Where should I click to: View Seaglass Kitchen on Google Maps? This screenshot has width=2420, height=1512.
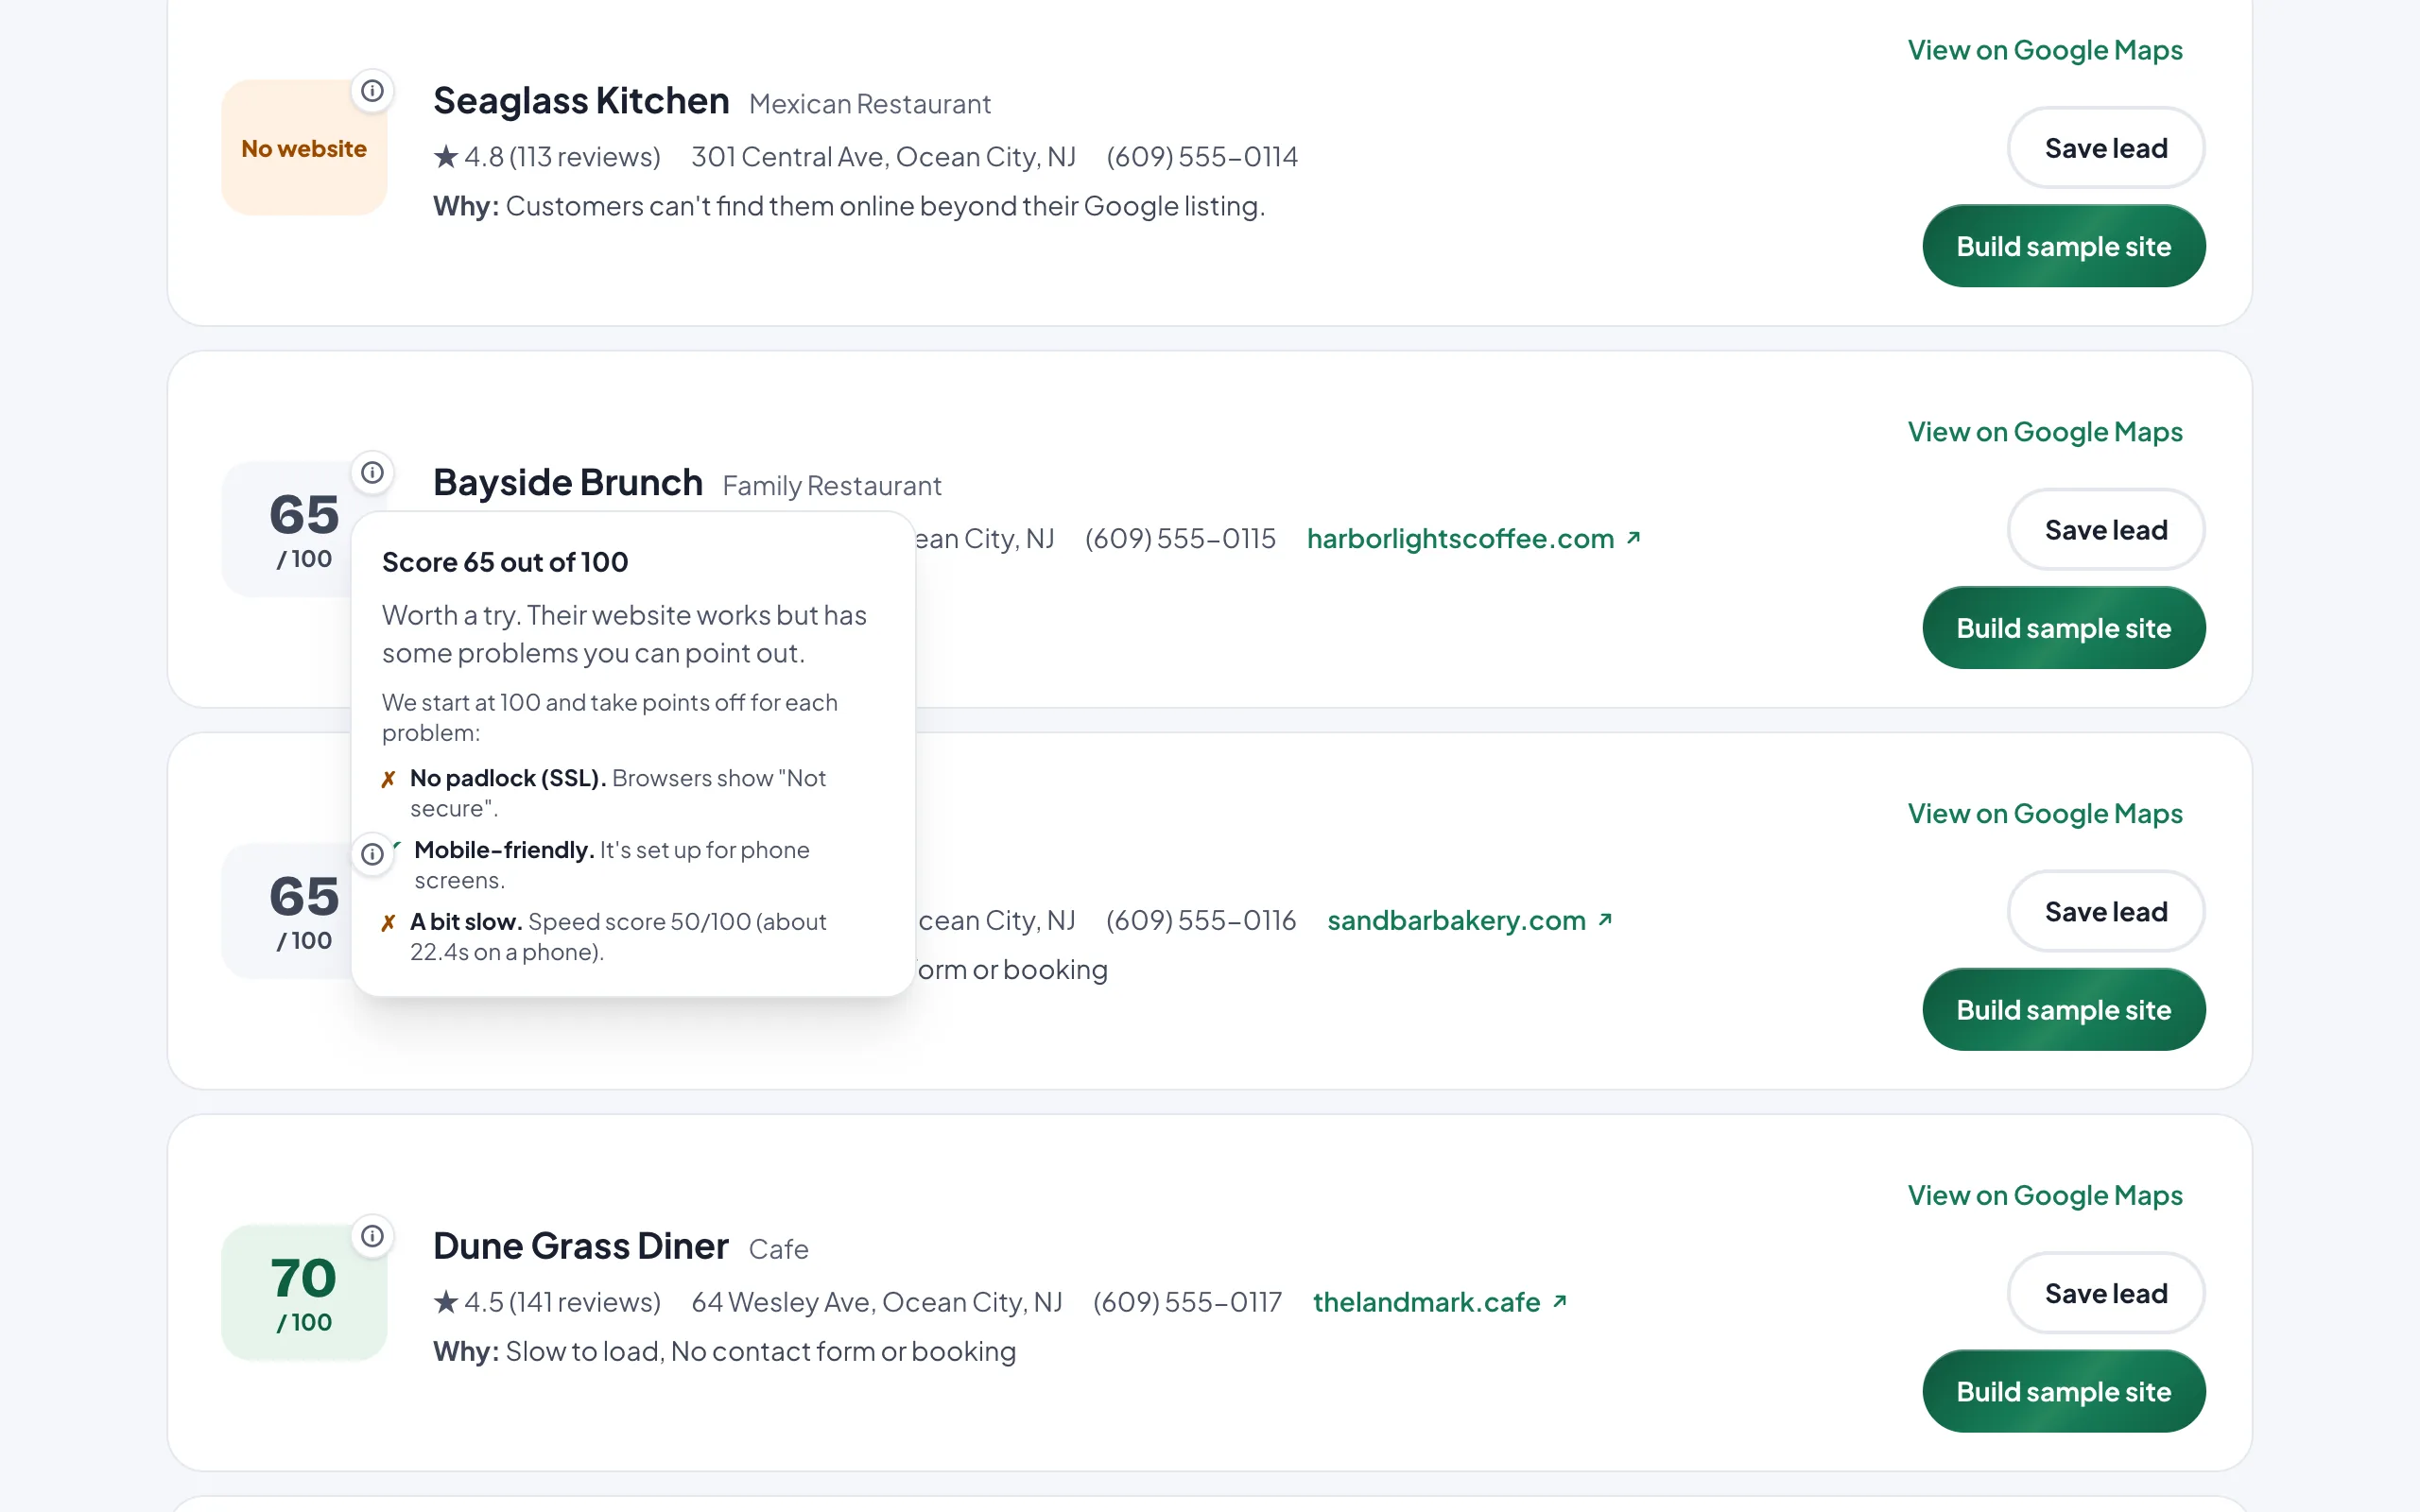coord(2044,50)
